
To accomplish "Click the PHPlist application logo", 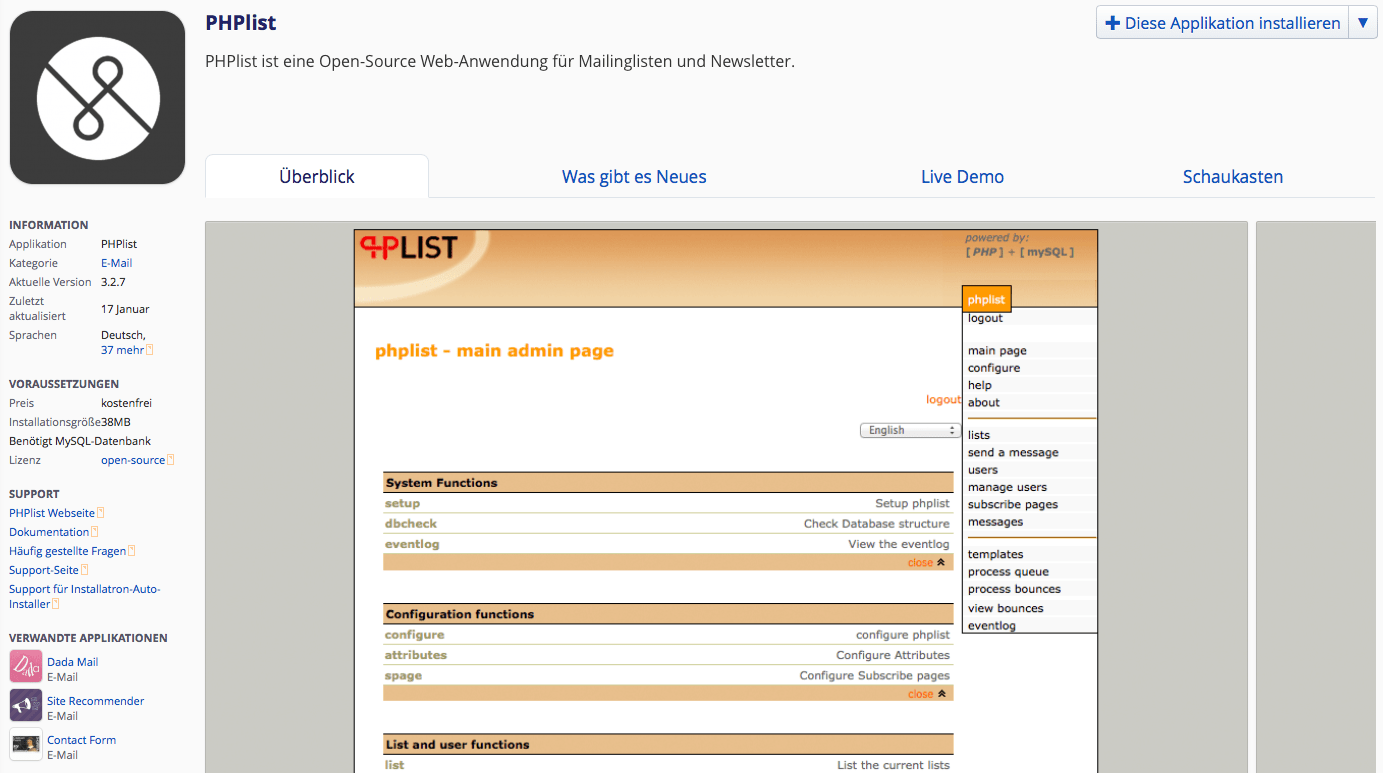I will 96,96.
